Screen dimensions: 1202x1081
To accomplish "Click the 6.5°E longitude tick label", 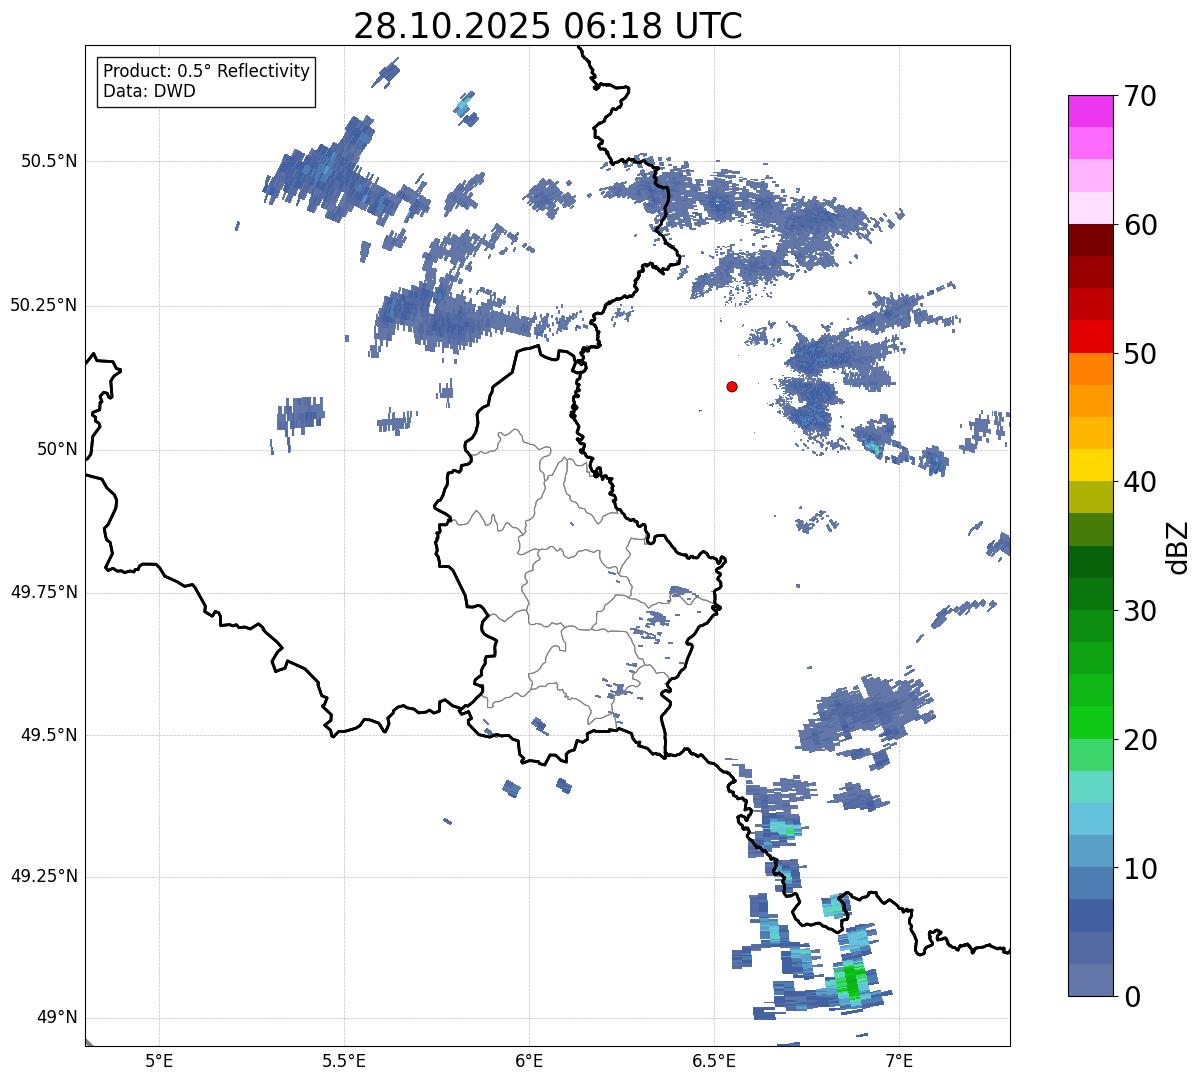I will pyautogui.click(x=714, y=1061).
